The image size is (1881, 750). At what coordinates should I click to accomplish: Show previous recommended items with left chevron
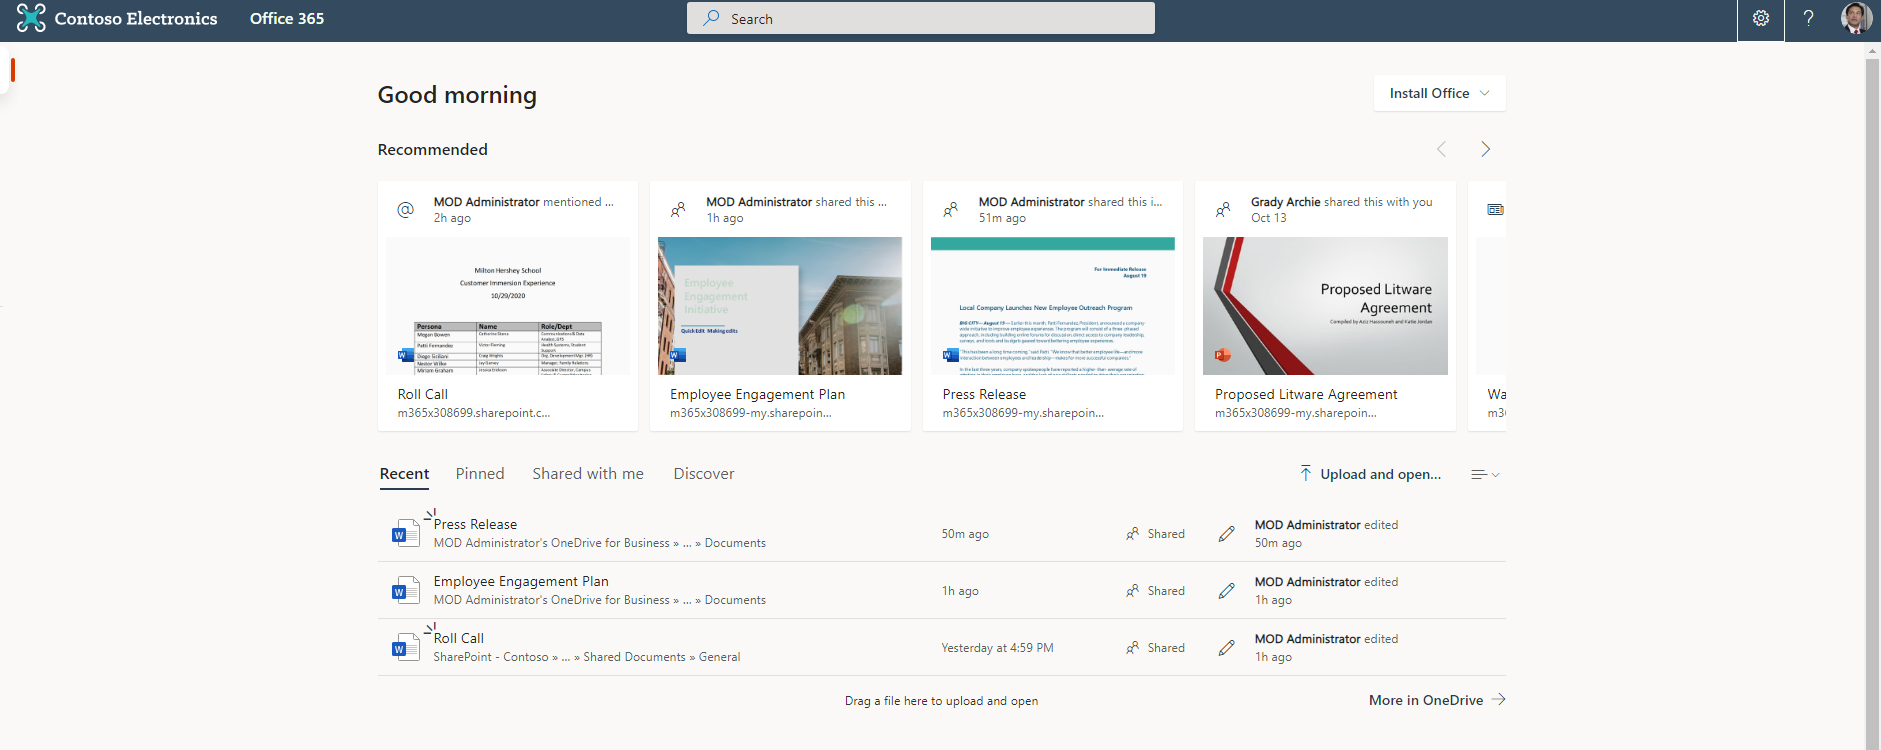click(1441, 149)
